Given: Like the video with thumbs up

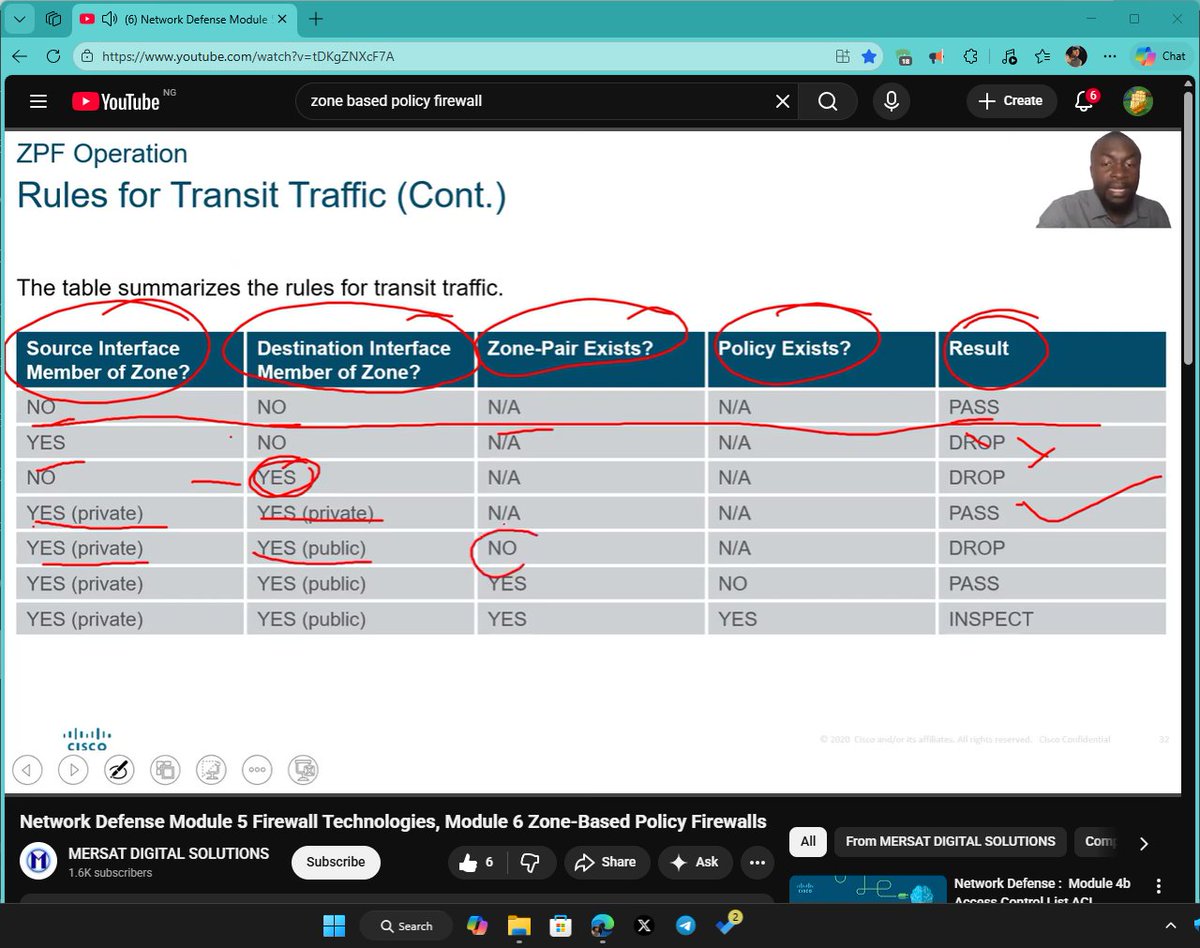Looking at the screenshot, I should [477, 862].
